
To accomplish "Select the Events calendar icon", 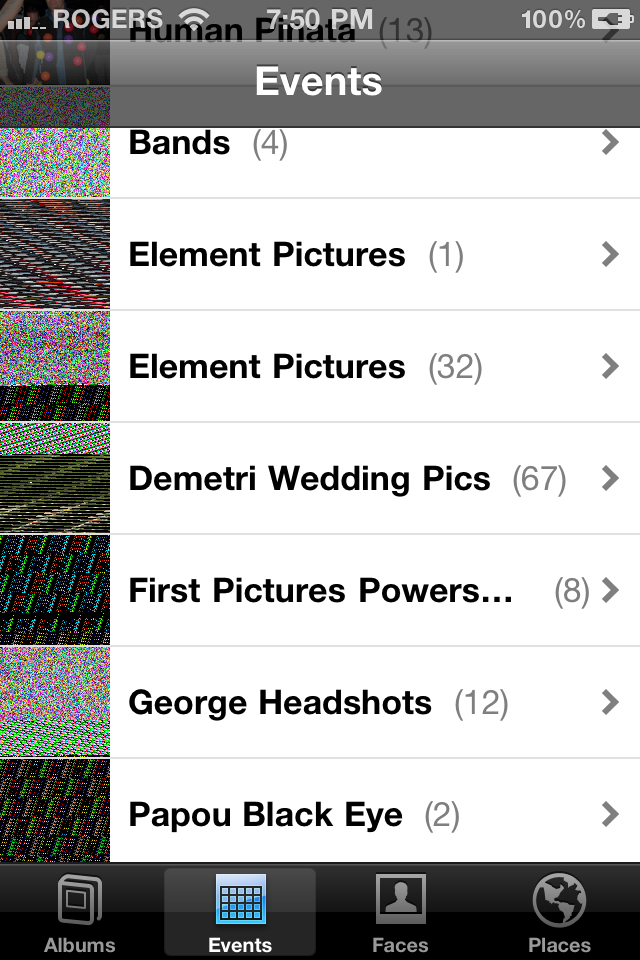I will (240, 899).
